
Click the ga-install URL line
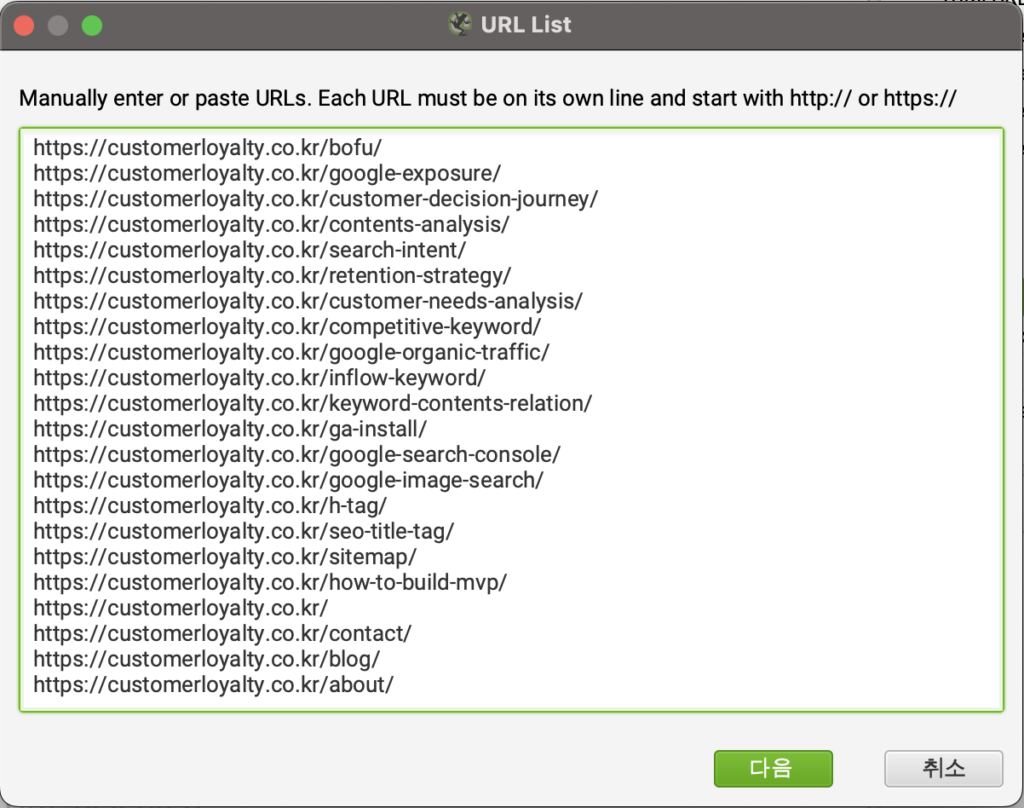(230, 429)
